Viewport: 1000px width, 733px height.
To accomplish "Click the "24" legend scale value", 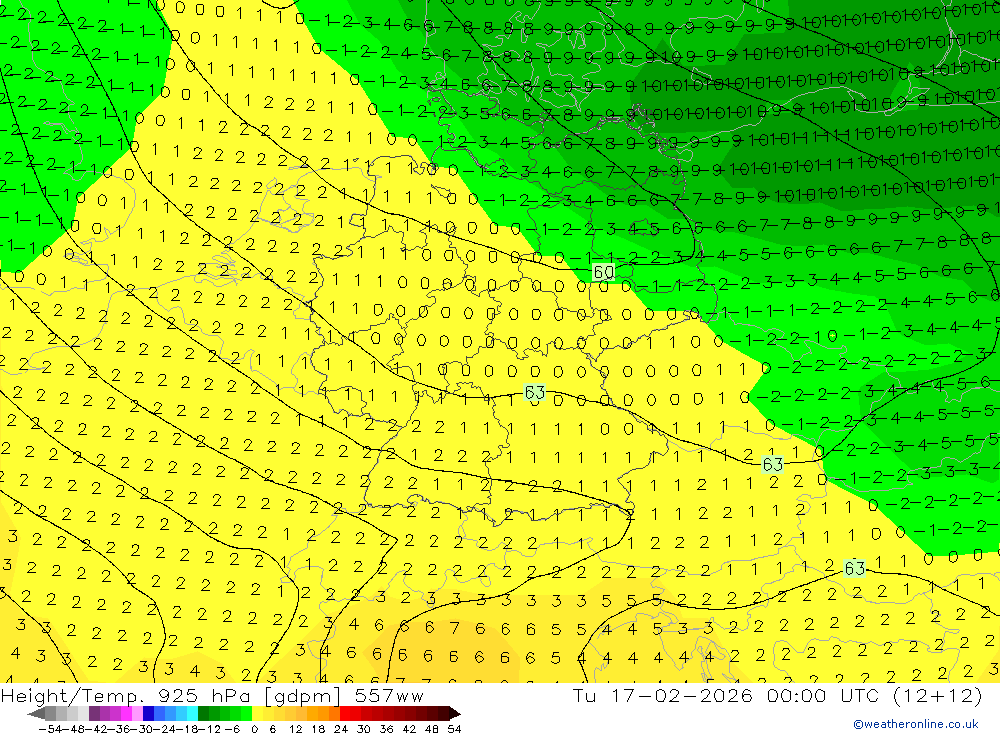I will tap(341, 729).
